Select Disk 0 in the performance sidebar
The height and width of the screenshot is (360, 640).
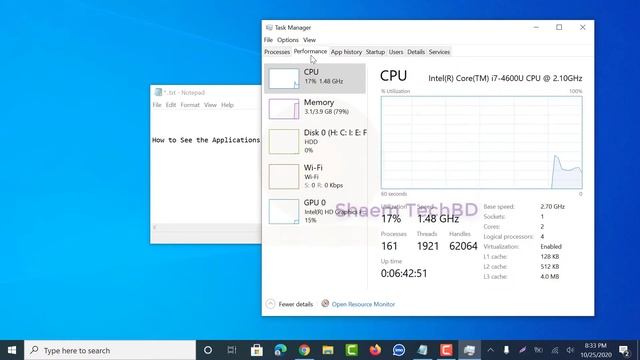(315, 141)
